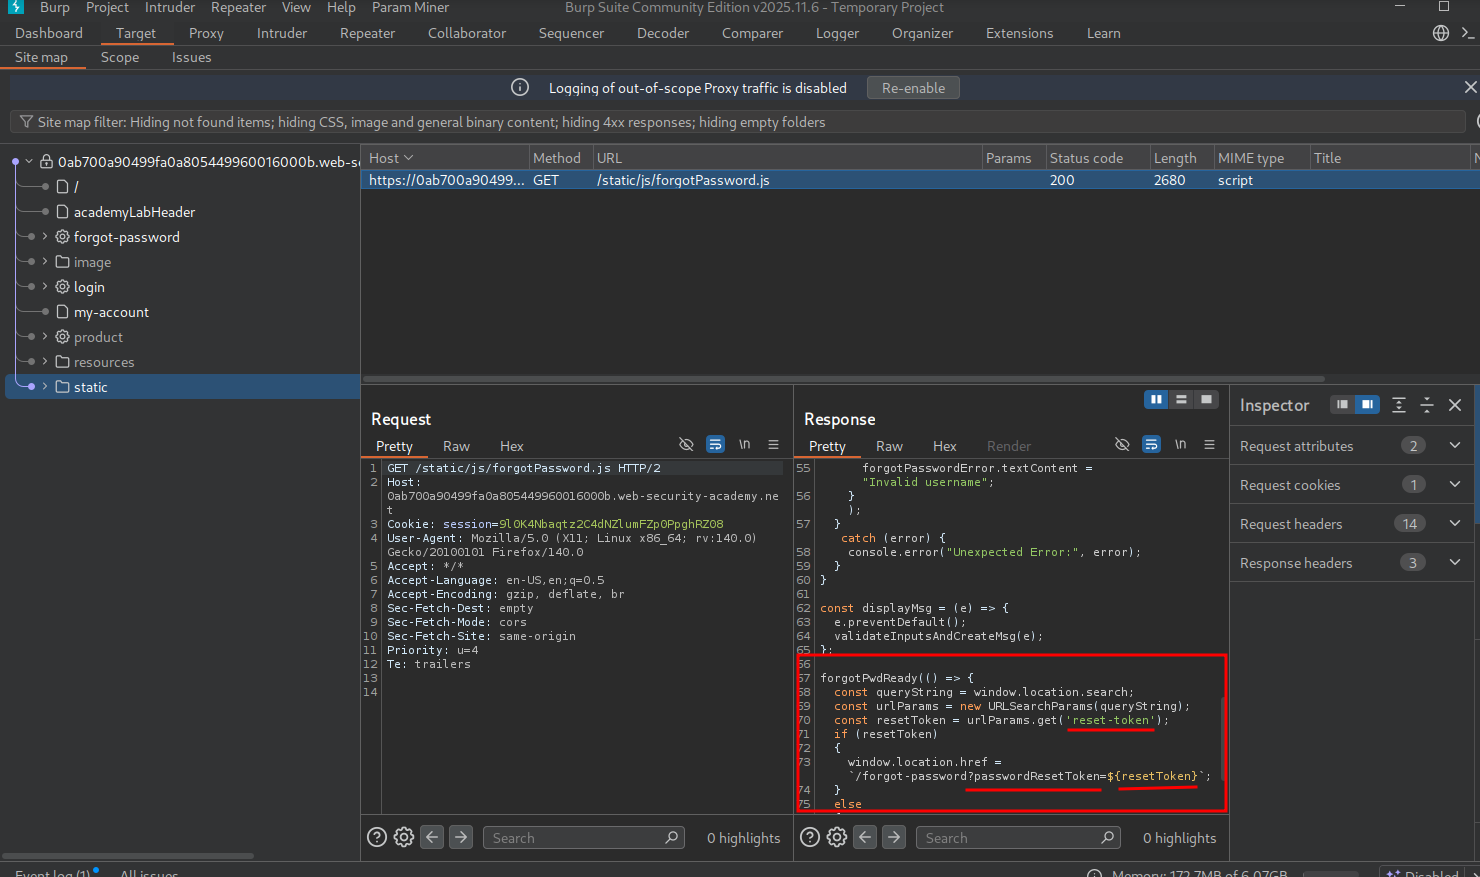
Task: Click the site map tree horizontal scrollbar
Action: click(128, 856)
